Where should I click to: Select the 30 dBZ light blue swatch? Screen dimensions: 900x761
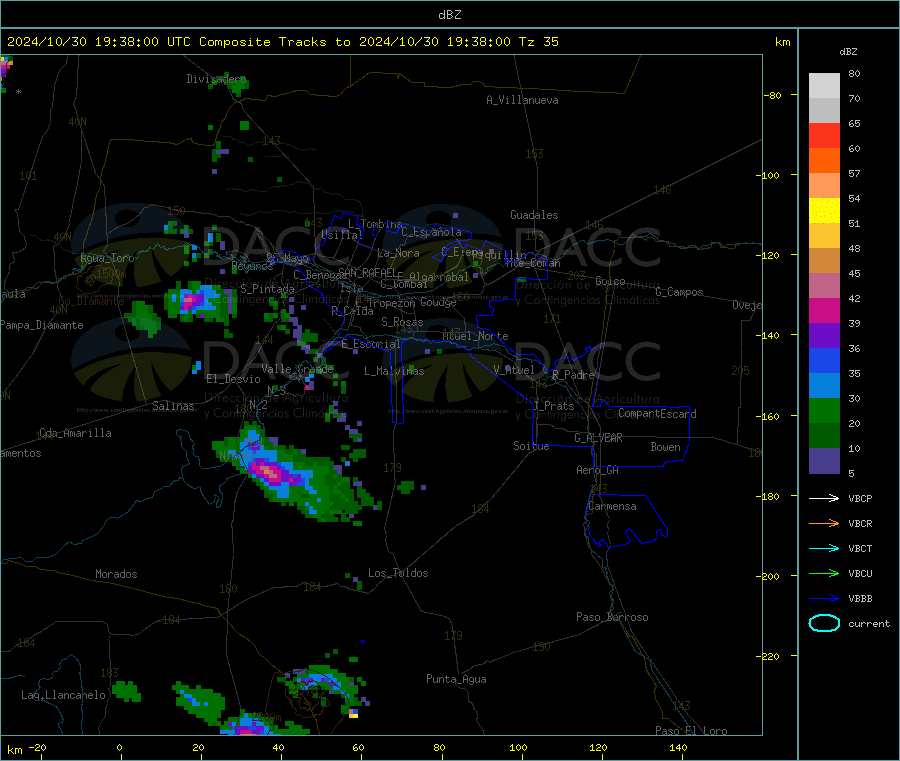(x=824, y=386)
